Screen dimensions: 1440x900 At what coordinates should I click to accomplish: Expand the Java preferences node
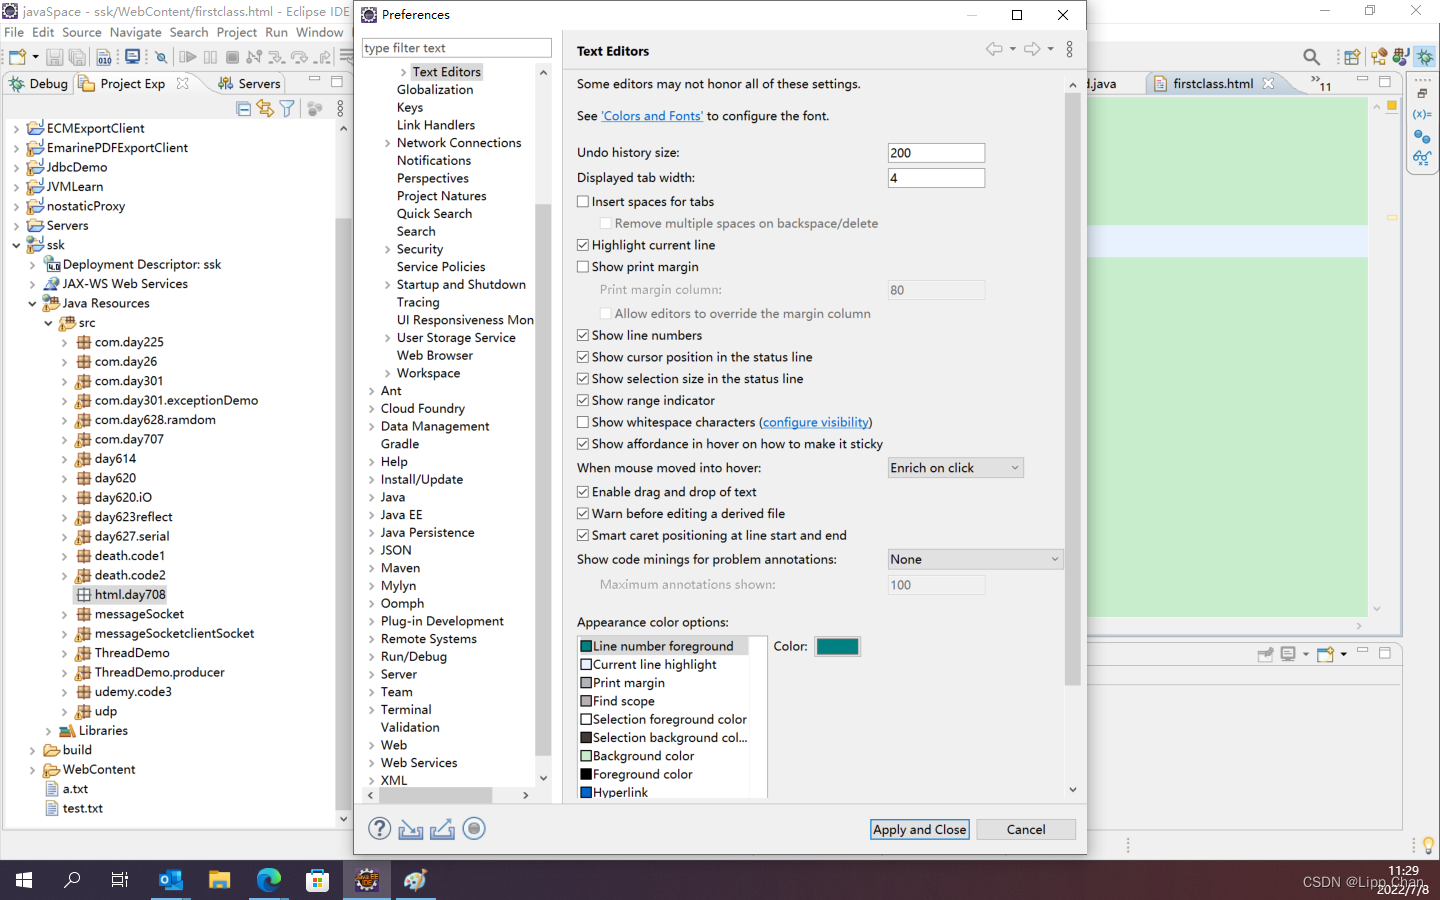click(x=372, y=497)
